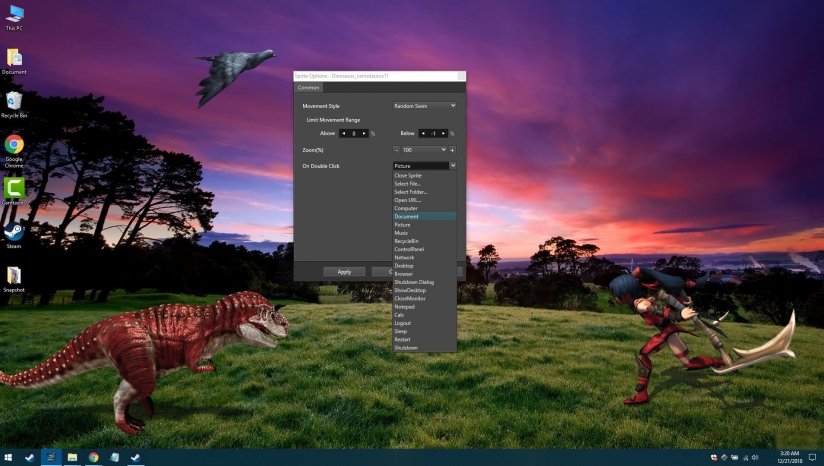This screenshot has width=824, height=466.
Task: Open the Camtasia desktop shortcut
Action: (x=14, y=188)
